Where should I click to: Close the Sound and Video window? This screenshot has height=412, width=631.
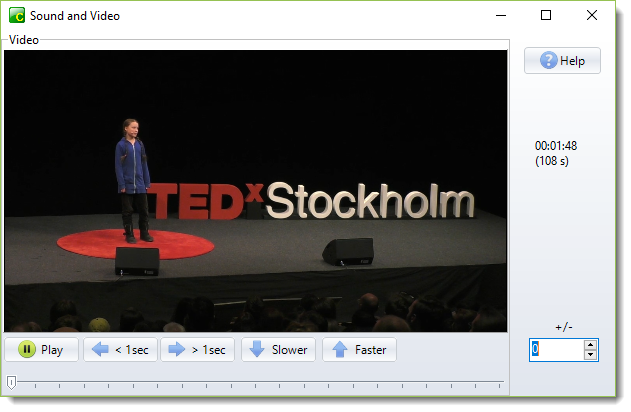[592, 15]
